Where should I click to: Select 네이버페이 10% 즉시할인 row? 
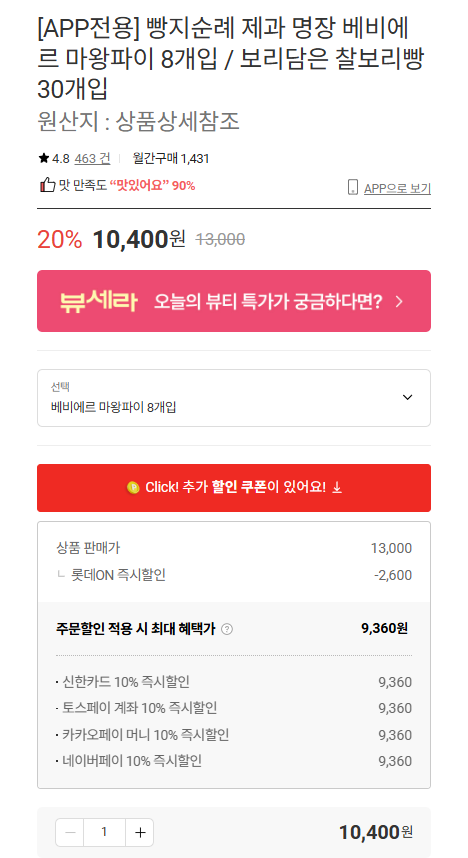coord(234,761)
